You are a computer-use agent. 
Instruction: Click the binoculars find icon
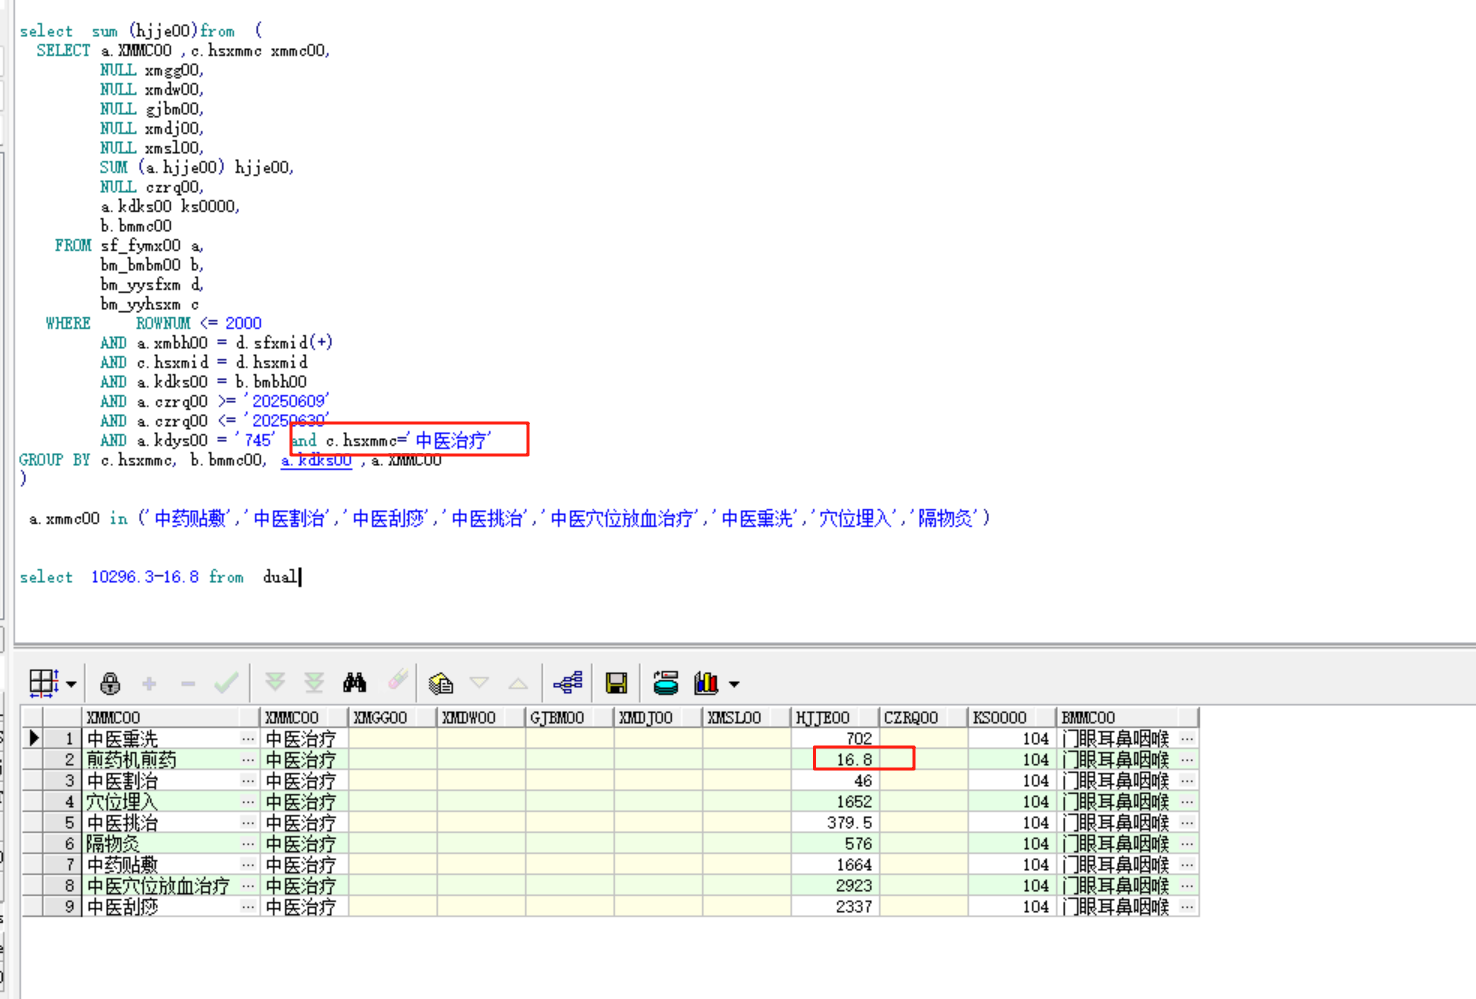(x=354, y=683)
